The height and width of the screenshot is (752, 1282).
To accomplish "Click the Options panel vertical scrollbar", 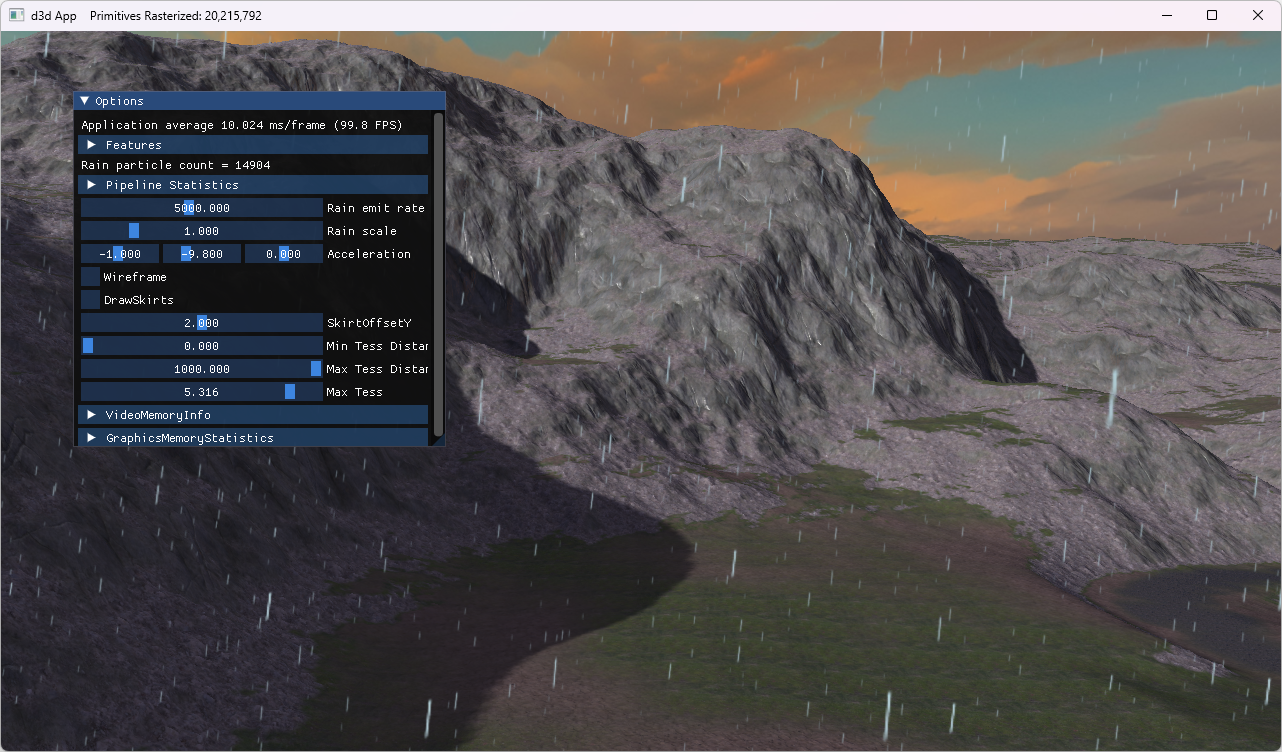I will (x=438, y=270).
